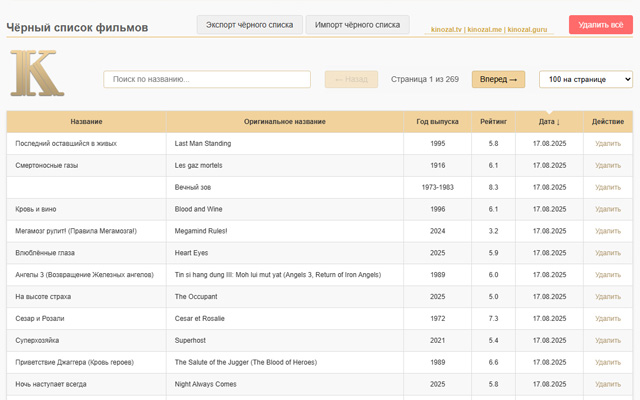The width and height of the screenshot is (640, 400).
Task: Sort by Рейтинг column header
Action: click(493, 122)
